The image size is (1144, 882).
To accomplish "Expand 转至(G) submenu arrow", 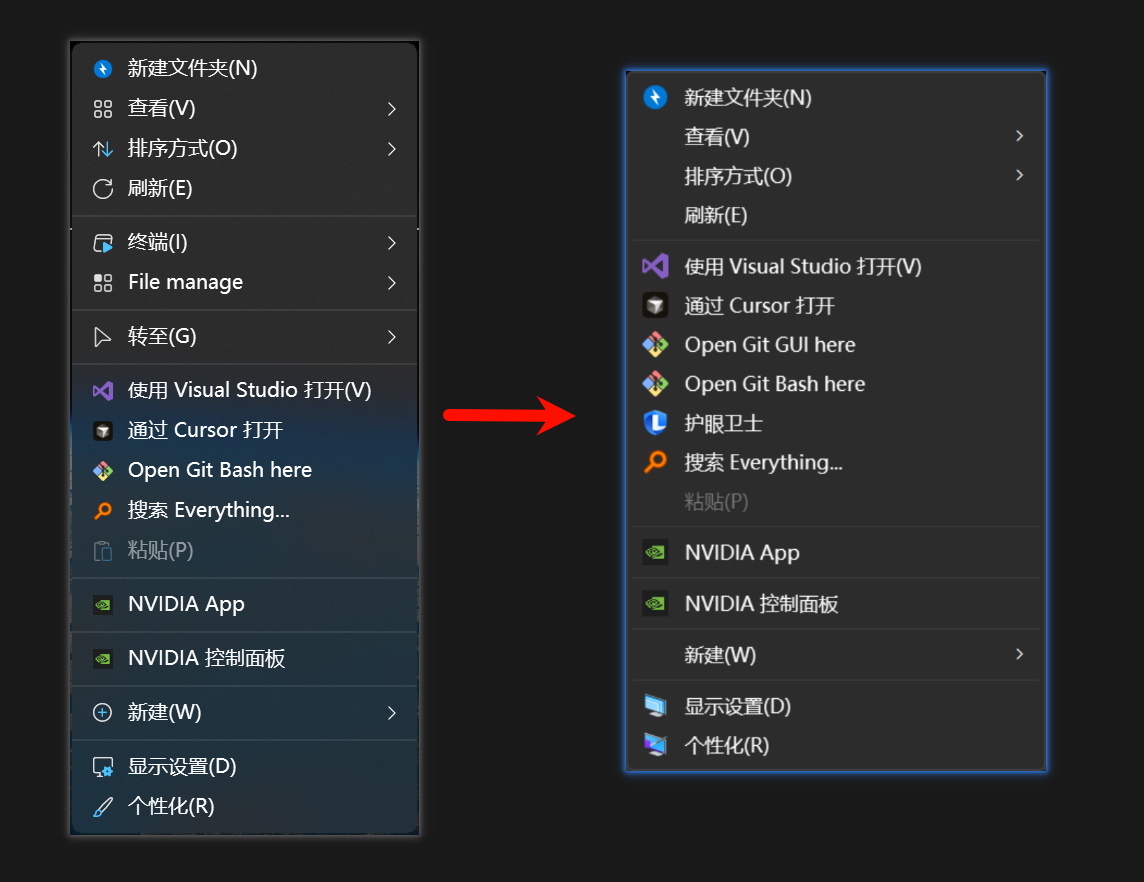I will coord(392,337).
